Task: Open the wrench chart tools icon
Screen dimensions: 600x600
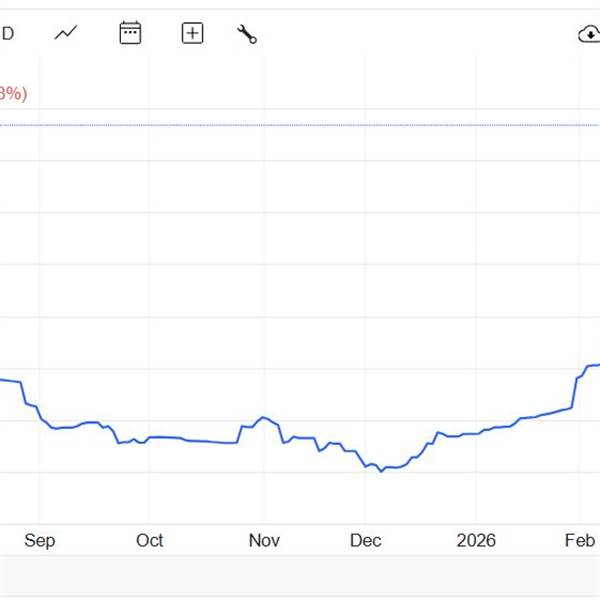Action: pyautogui.click(x=247, y=34)
